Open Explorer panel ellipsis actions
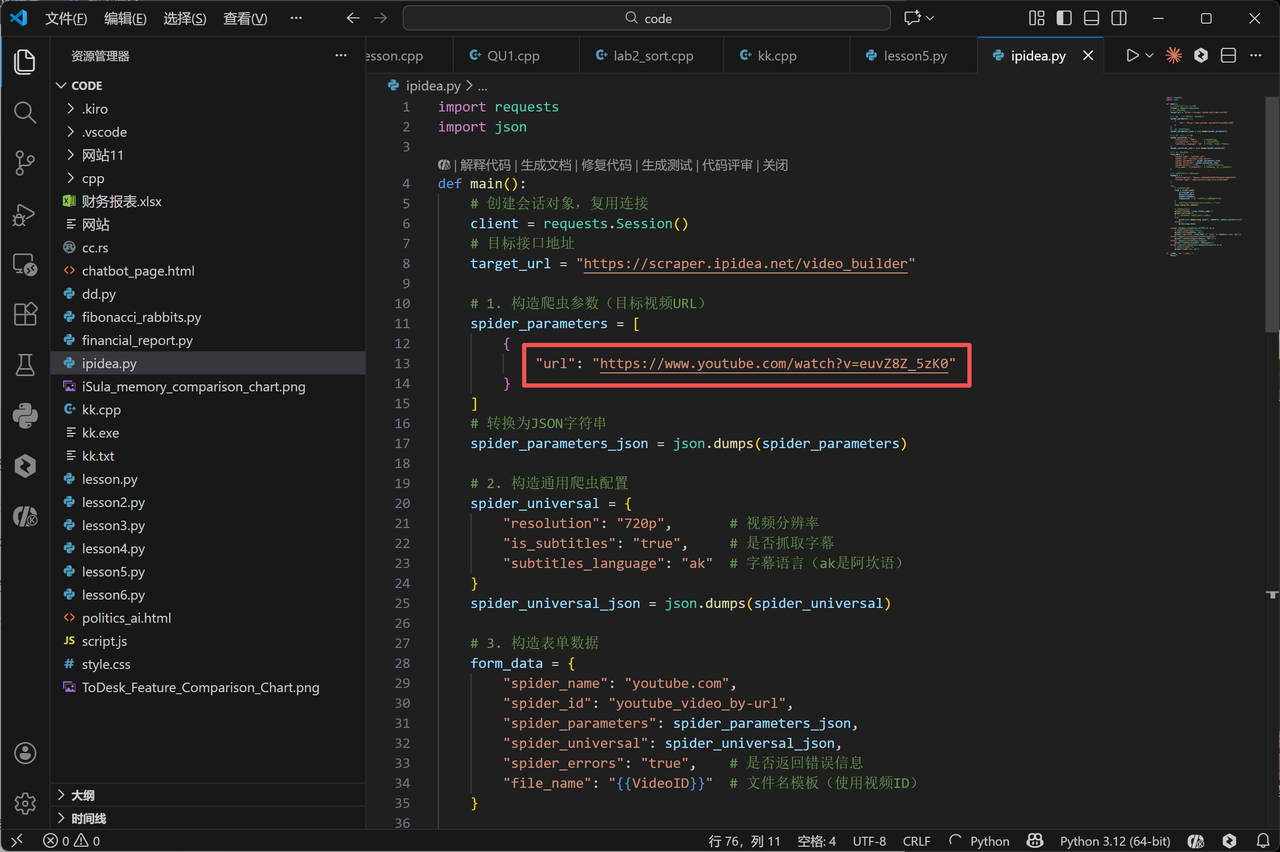Screen dimensions: 1280x852 click(341, 56)
